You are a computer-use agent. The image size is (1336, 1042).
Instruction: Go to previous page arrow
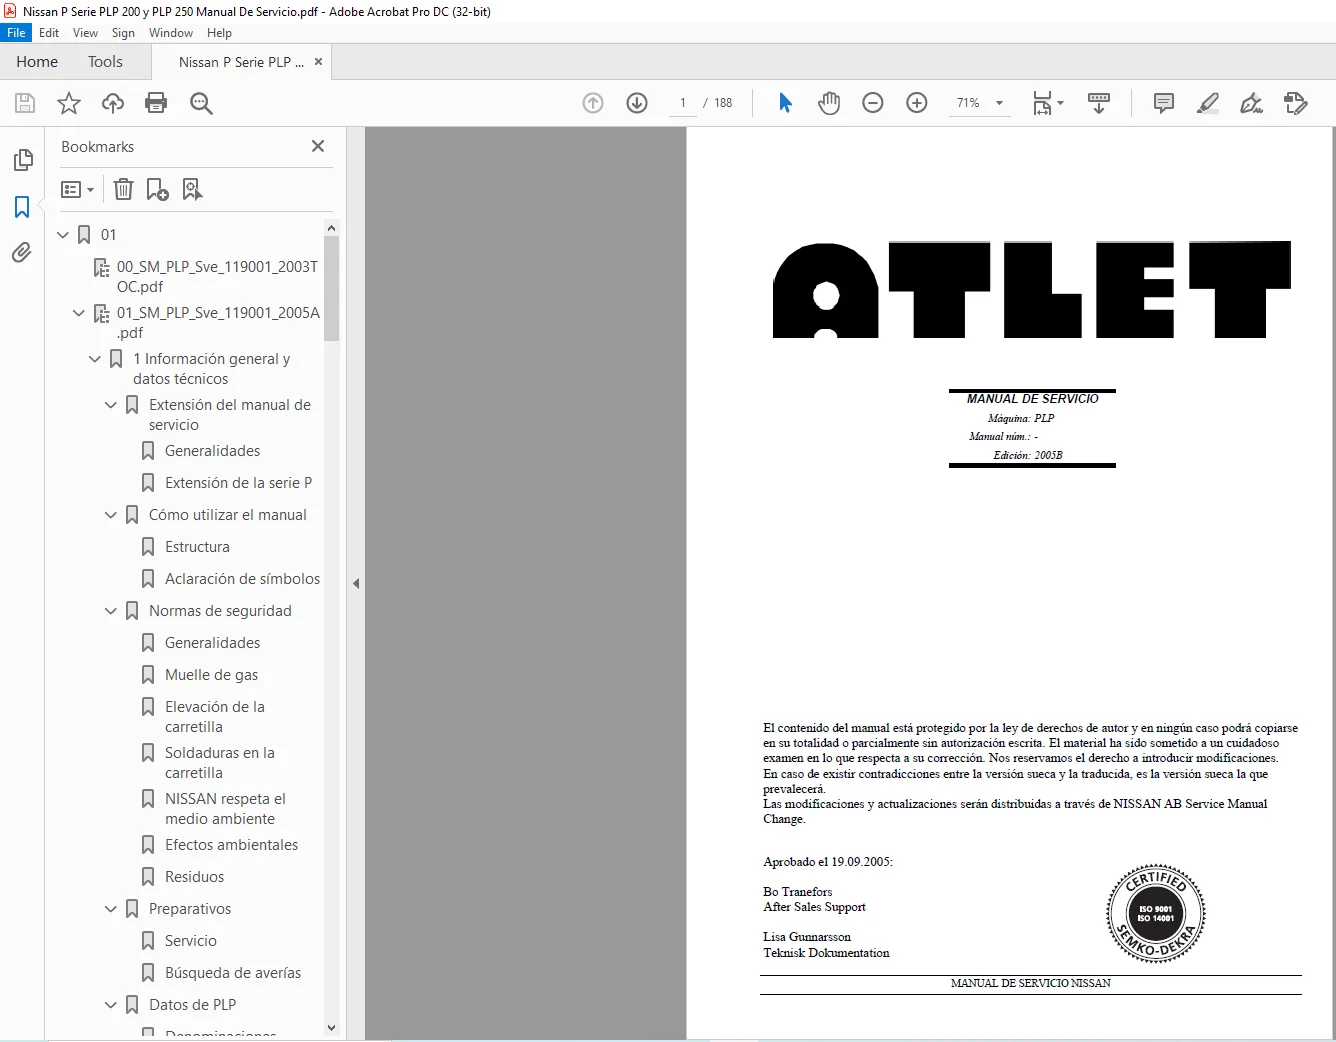pos(593,103)
